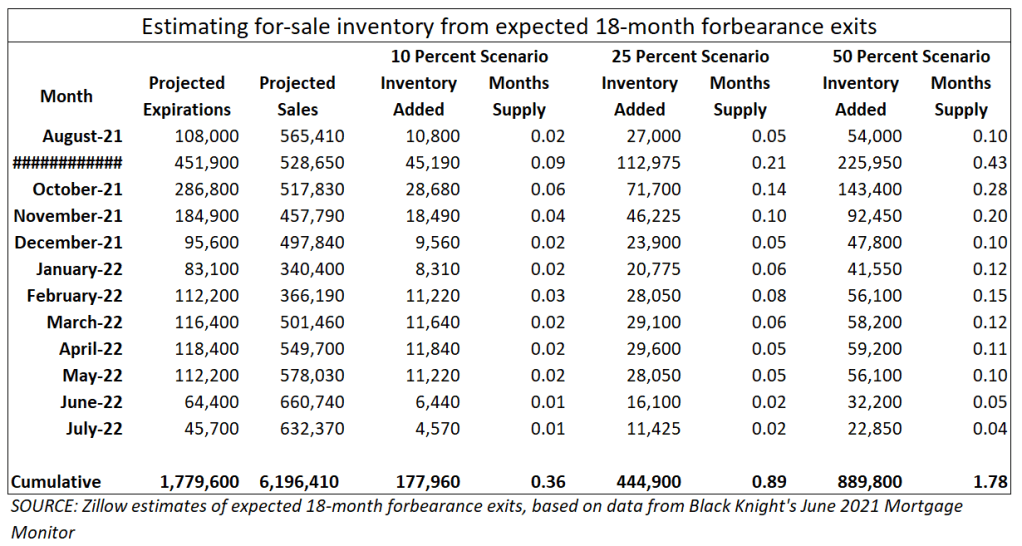The image size is (1022, 546).
Task: Click the "Projected Sales" column header
Action: pyautogui.click(x=297, y=96)
